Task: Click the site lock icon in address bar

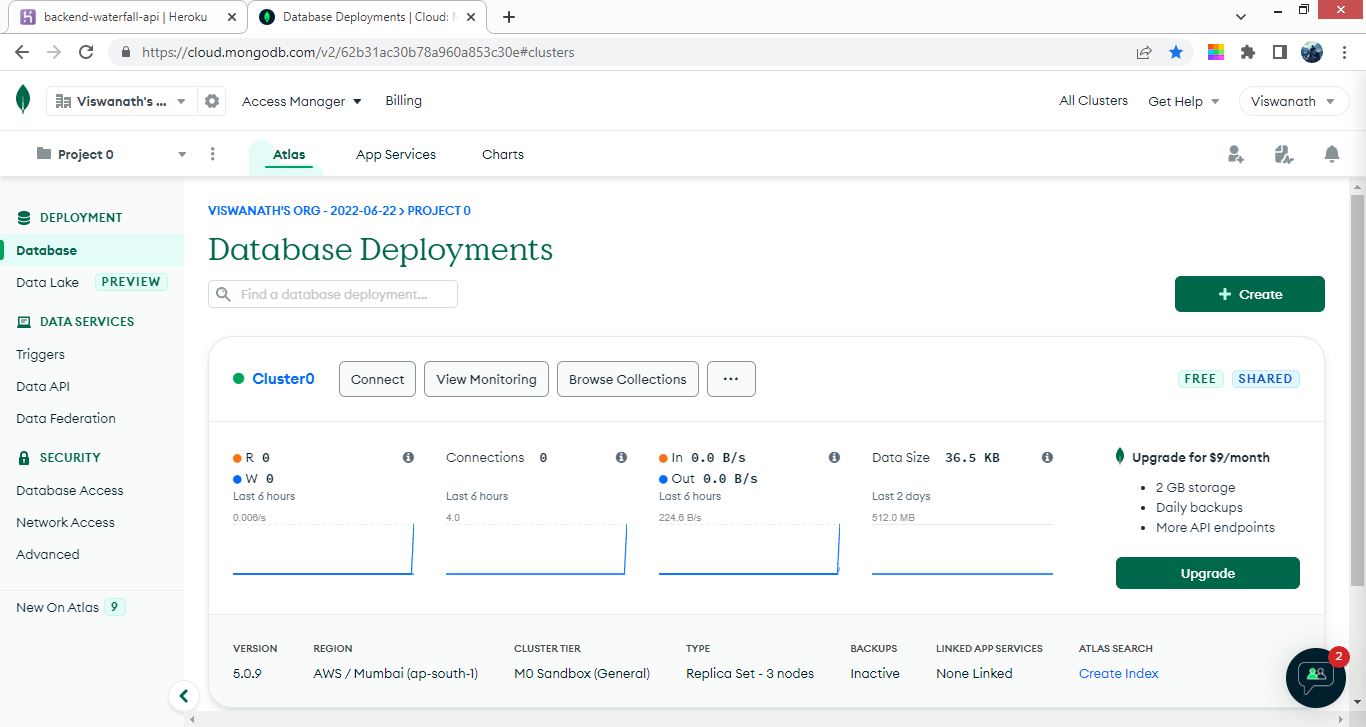Action: point(125,52)
